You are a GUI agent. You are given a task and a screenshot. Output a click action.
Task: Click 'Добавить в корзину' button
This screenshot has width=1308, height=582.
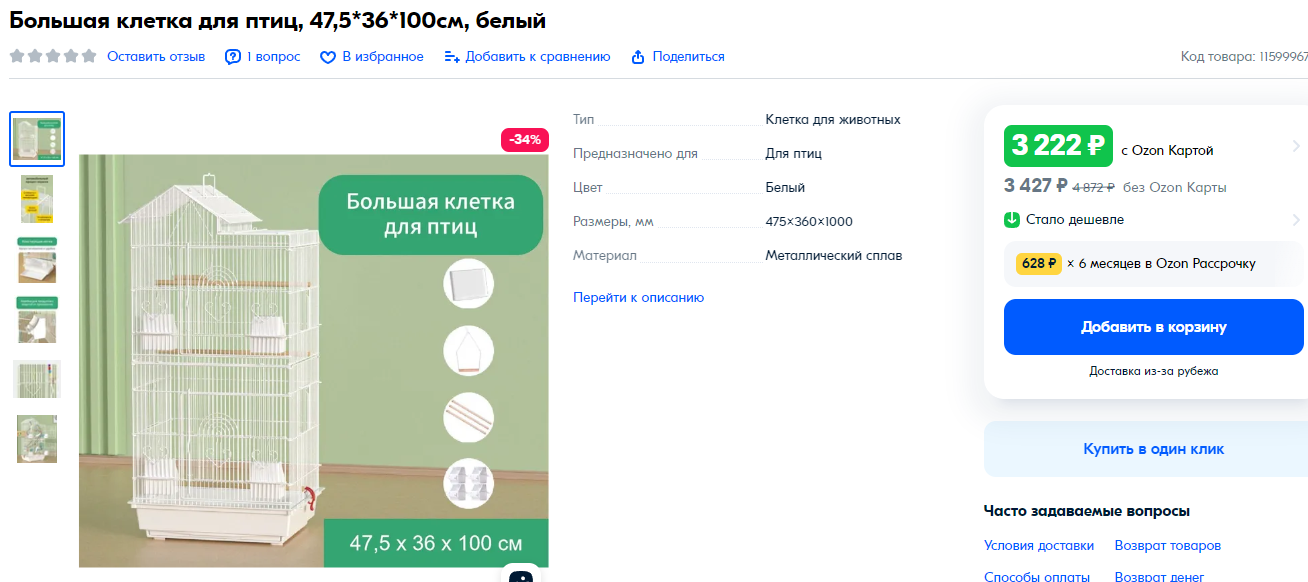[x=1153, y=327]
